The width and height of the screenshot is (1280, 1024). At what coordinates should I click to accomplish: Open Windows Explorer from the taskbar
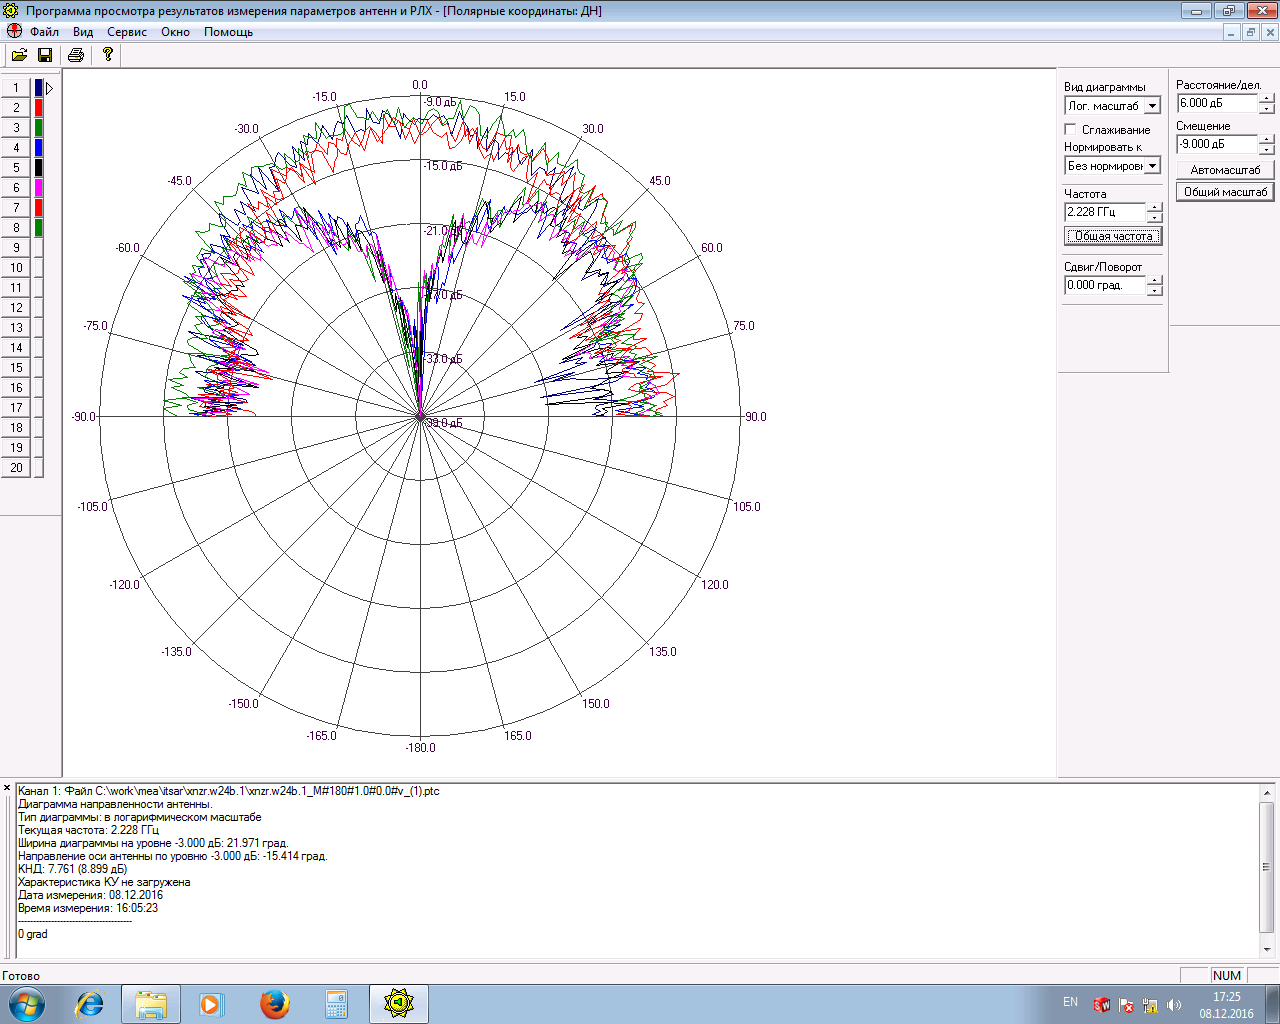coord(151,1003)
